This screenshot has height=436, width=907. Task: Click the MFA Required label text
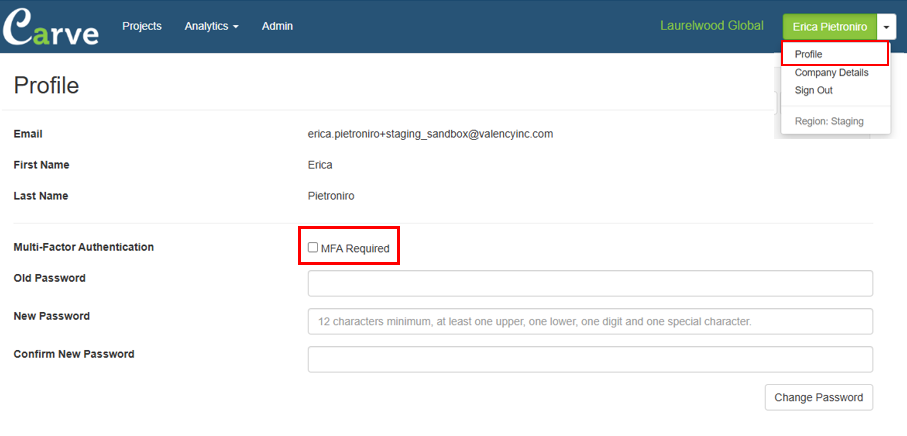click(355, 249)
